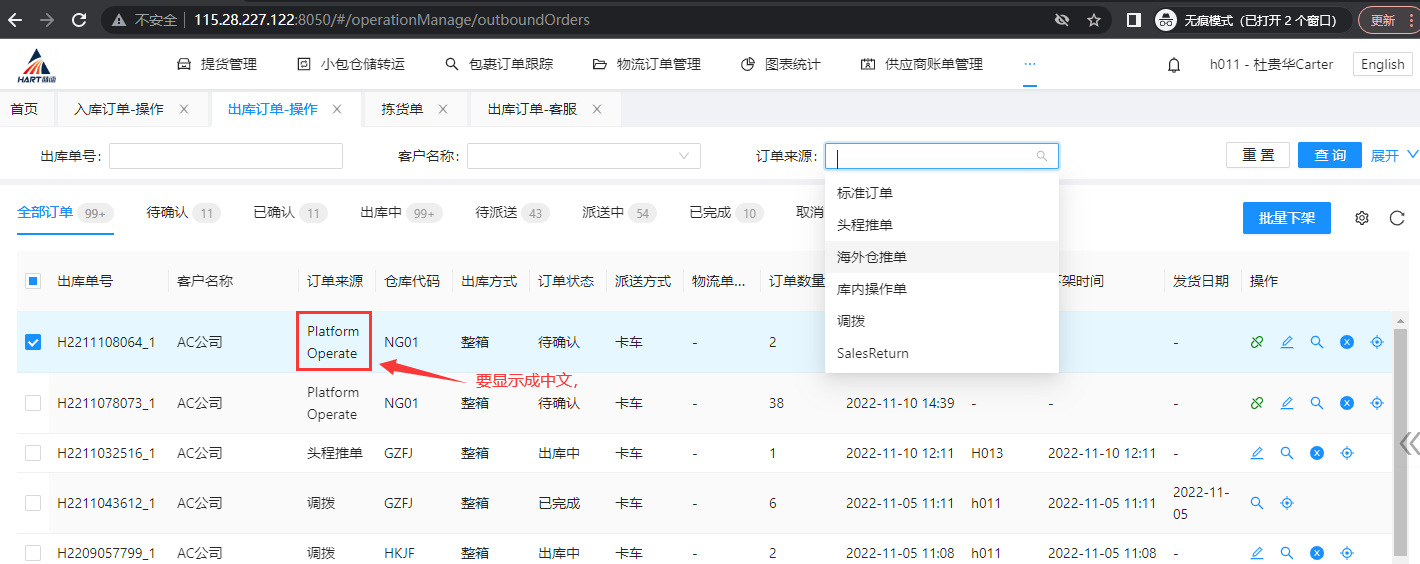Open the table column settings gear
Viewport: 1420px width, 564px height.
(x=1361, y=218)
